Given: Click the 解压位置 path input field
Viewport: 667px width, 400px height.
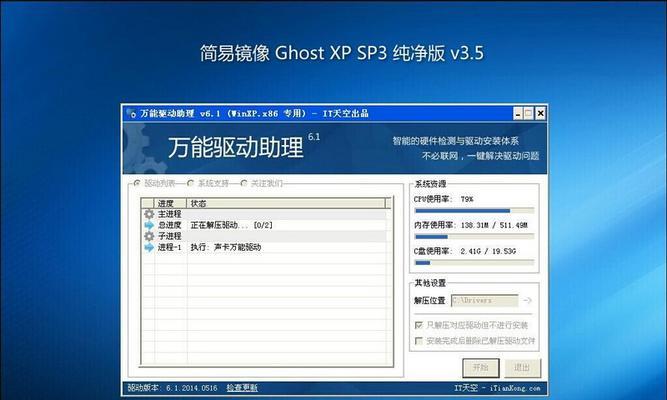Looking at the screenshot, I should pos(485,300).
